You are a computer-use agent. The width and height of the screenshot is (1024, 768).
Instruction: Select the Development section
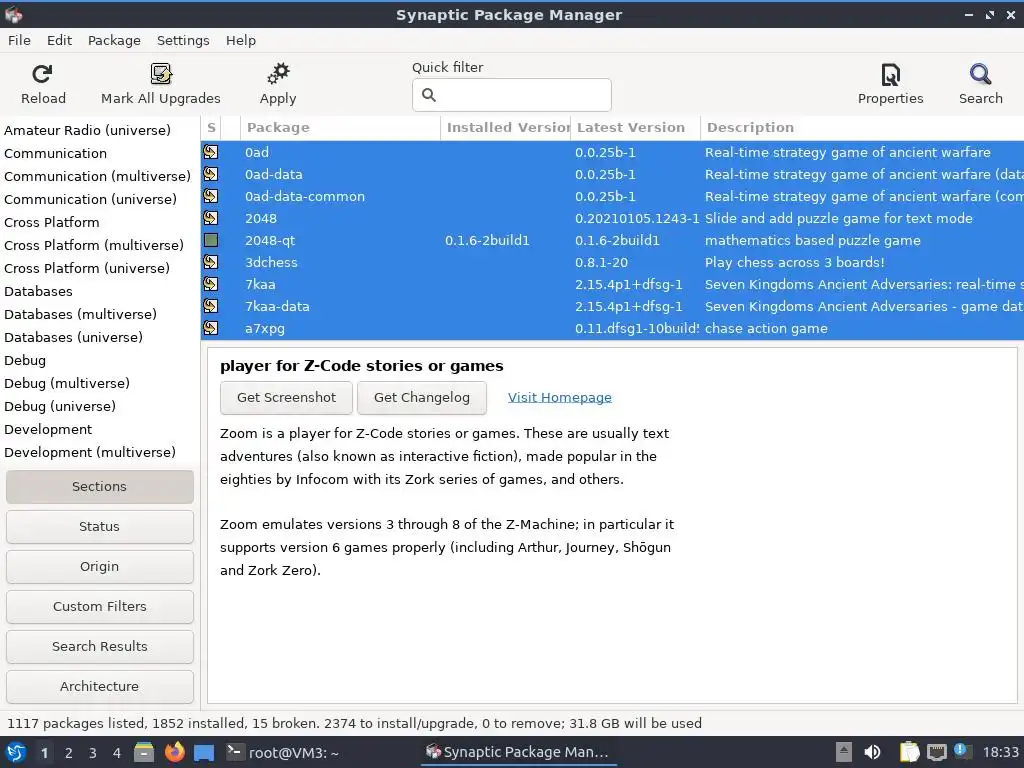48,429
